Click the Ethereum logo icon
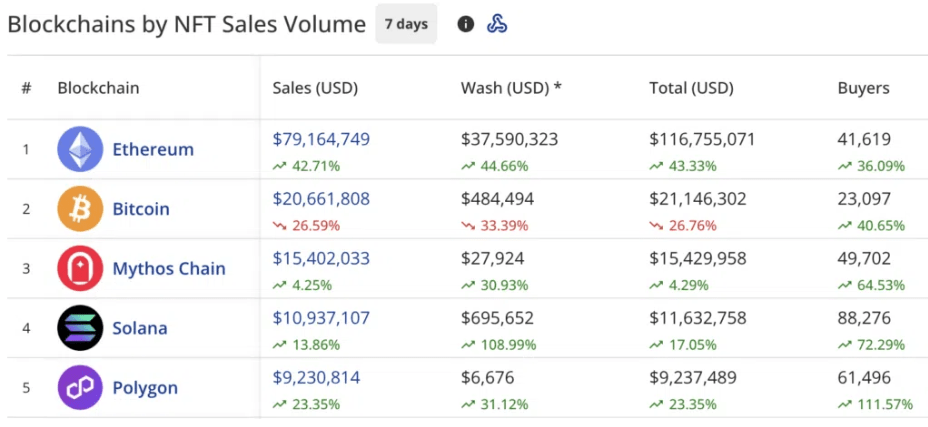The width and height of the screenshot is (928, 427). tap(80, 149)
